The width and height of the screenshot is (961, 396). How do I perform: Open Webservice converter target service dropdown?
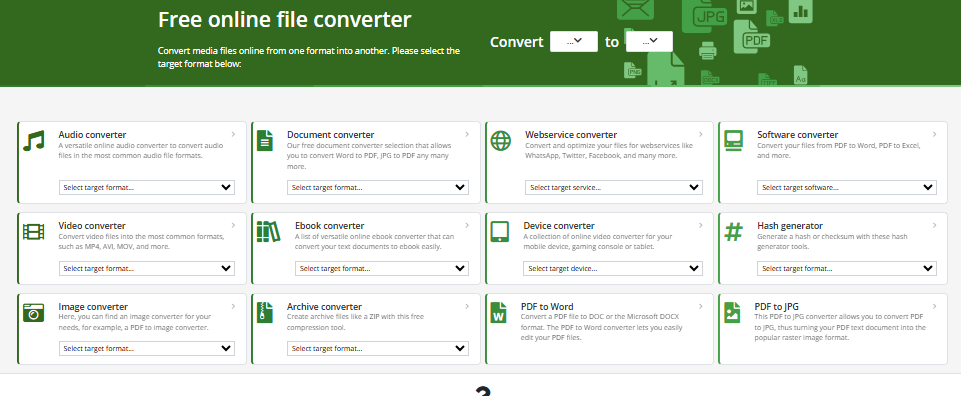click(613, 188)
